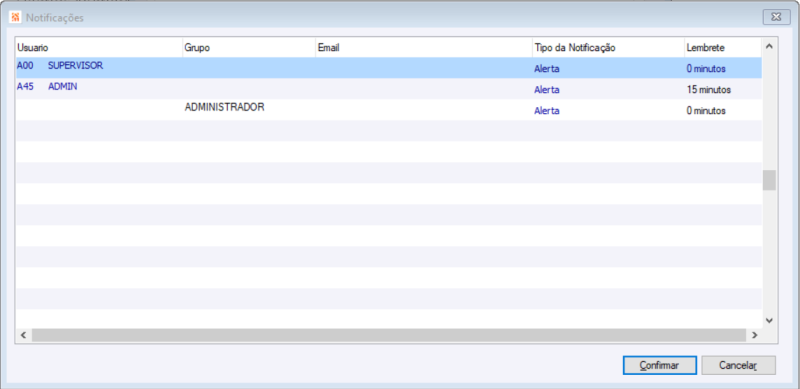Select the SUPERVISOR user name

coord(76,66)
